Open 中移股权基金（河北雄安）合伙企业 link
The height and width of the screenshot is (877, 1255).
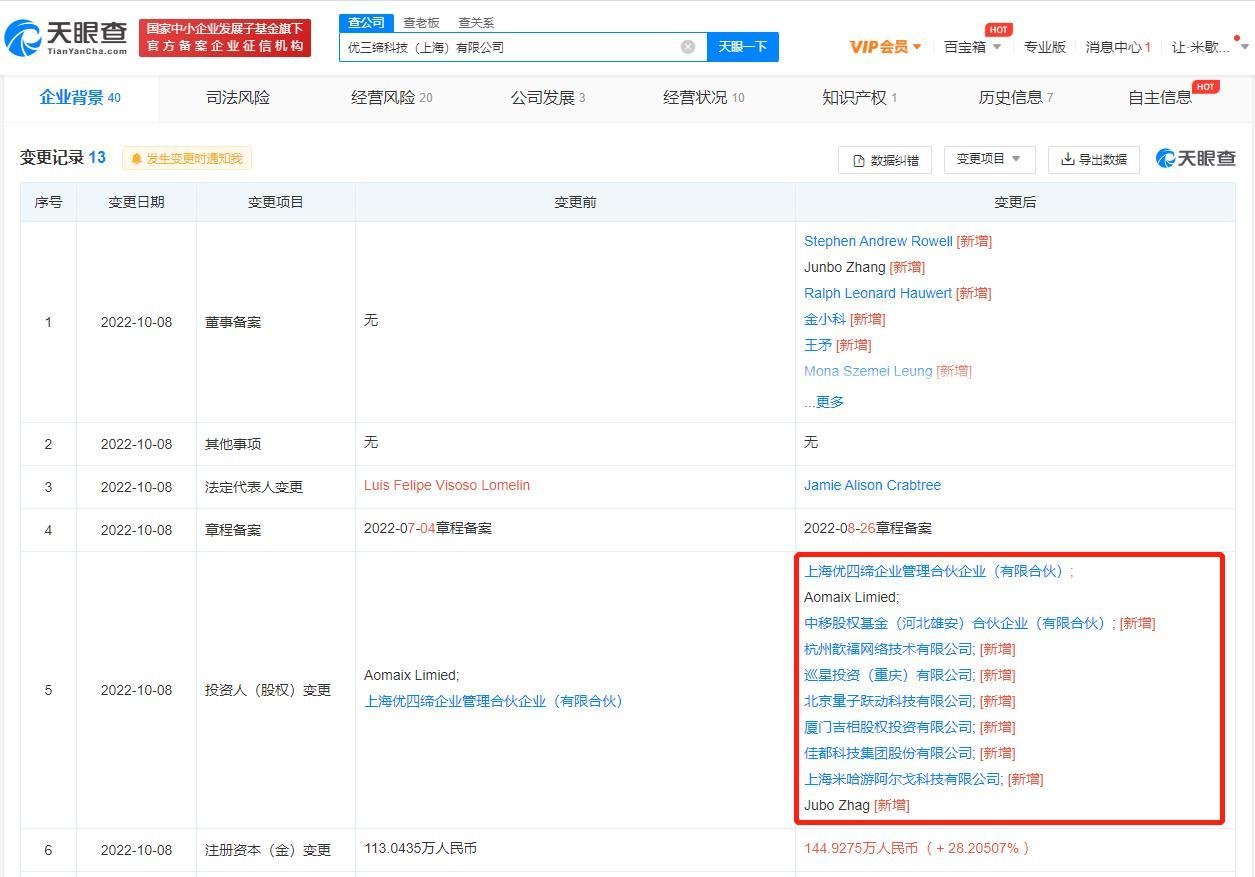[x=956, y=623]
